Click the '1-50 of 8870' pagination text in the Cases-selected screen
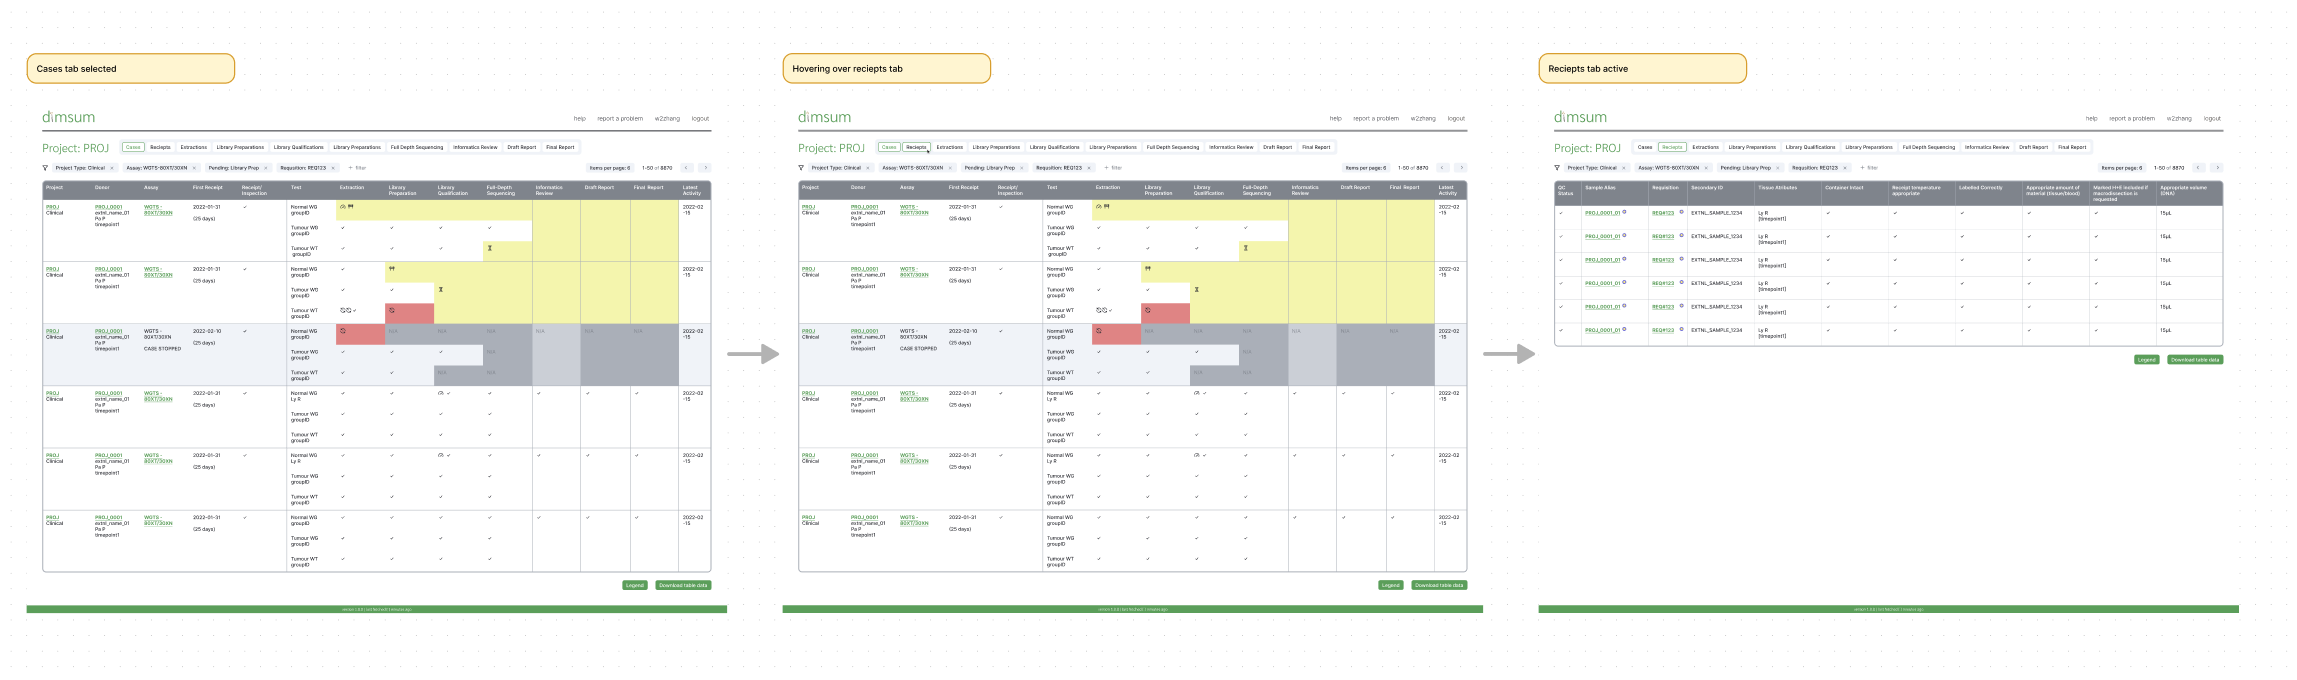Image resolution: width=2297 pixels, height=680 pixels. (x=657, y=168)
